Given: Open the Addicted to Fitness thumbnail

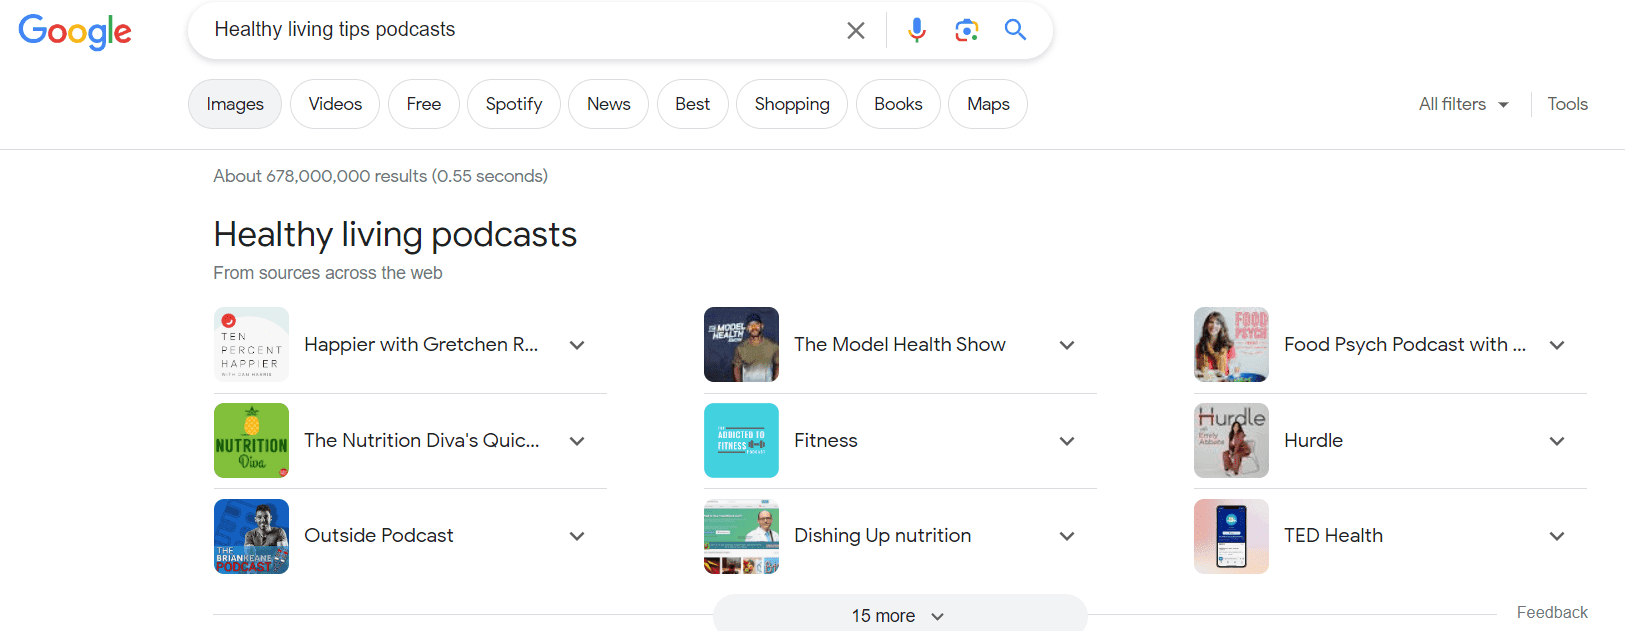Looking at the screenshot, I should click(x=741, y=441).
